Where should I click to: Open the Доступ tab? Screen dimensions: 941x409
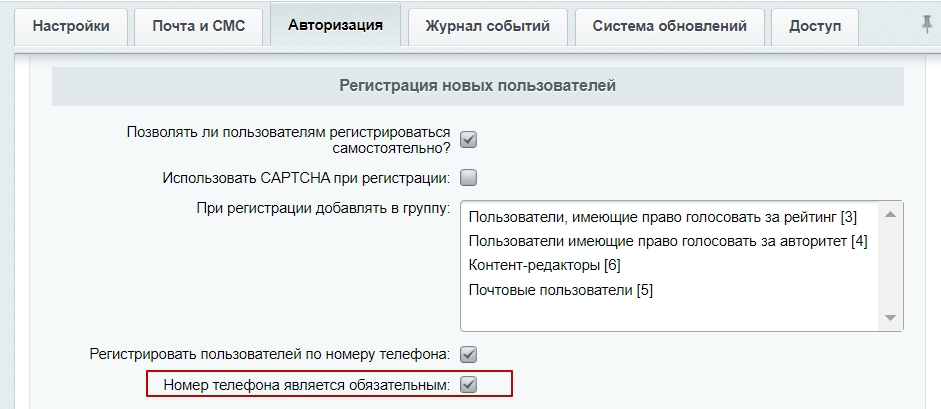(x=815, y=26)
